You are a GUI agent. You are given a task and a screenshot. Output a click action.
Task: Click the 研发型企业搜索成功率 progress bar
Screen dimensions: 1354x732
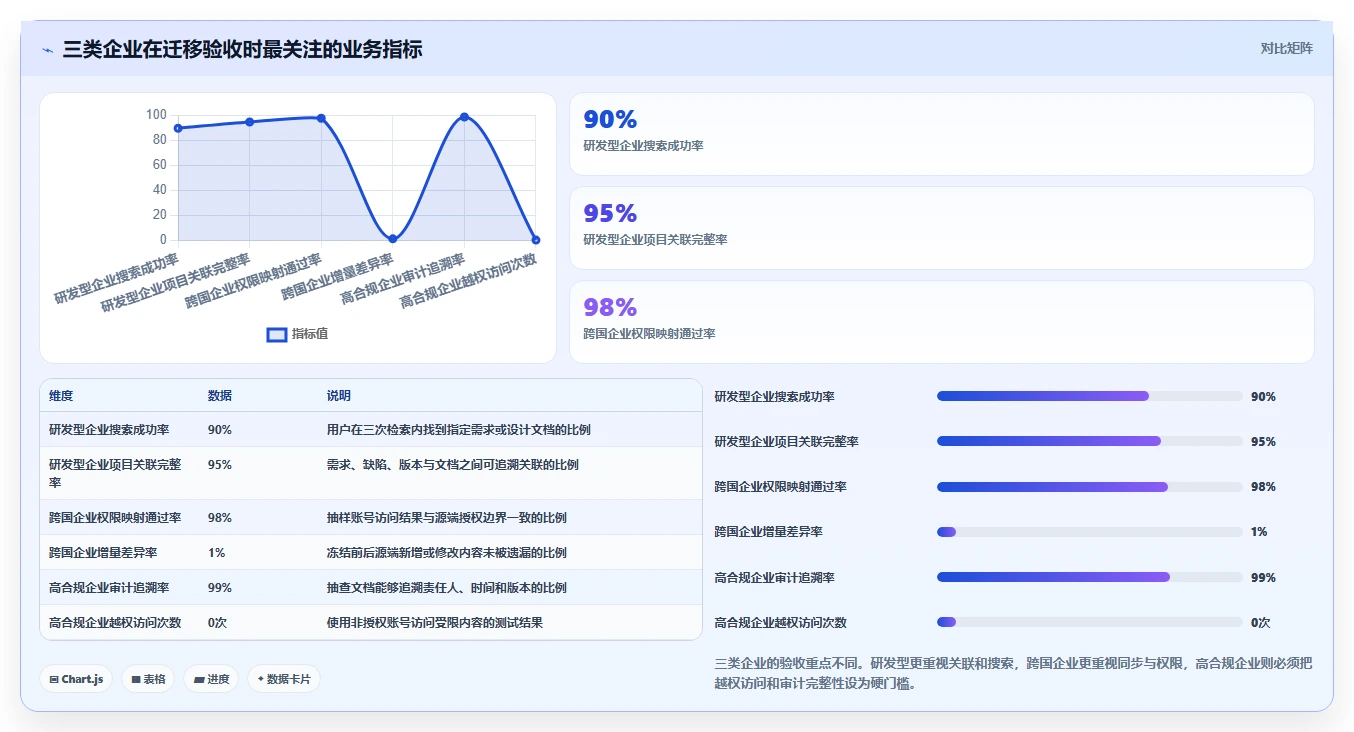click(x=1089, y=396)
